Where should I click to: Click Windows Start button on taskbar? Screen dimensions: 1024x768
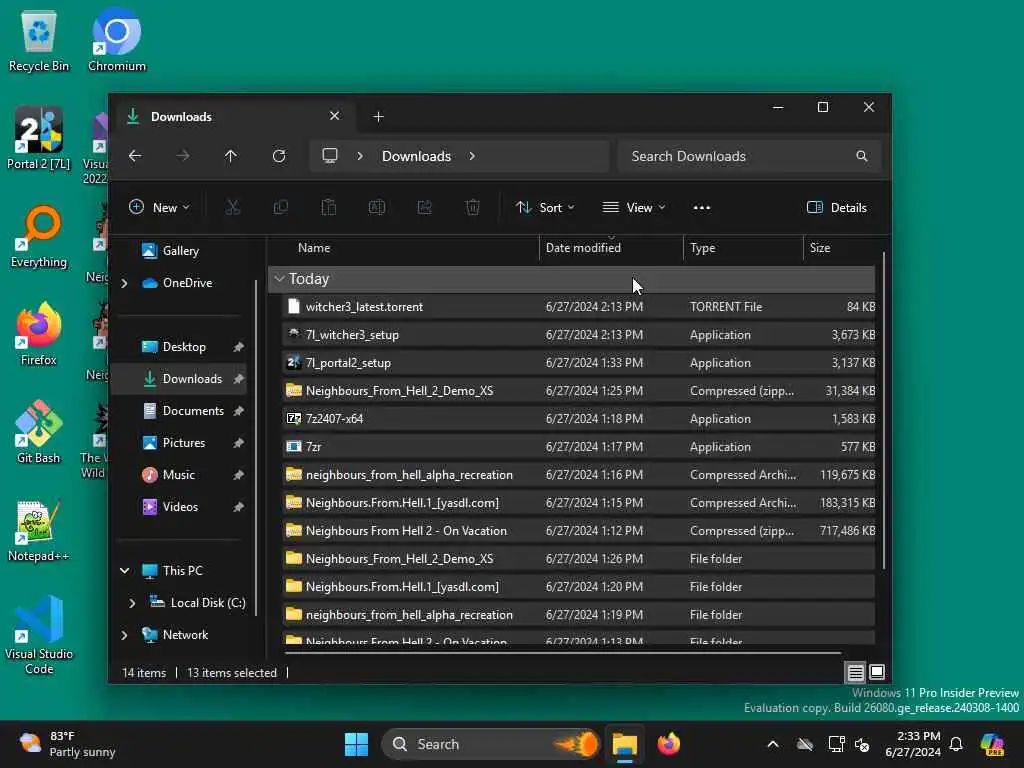point(357,744)
